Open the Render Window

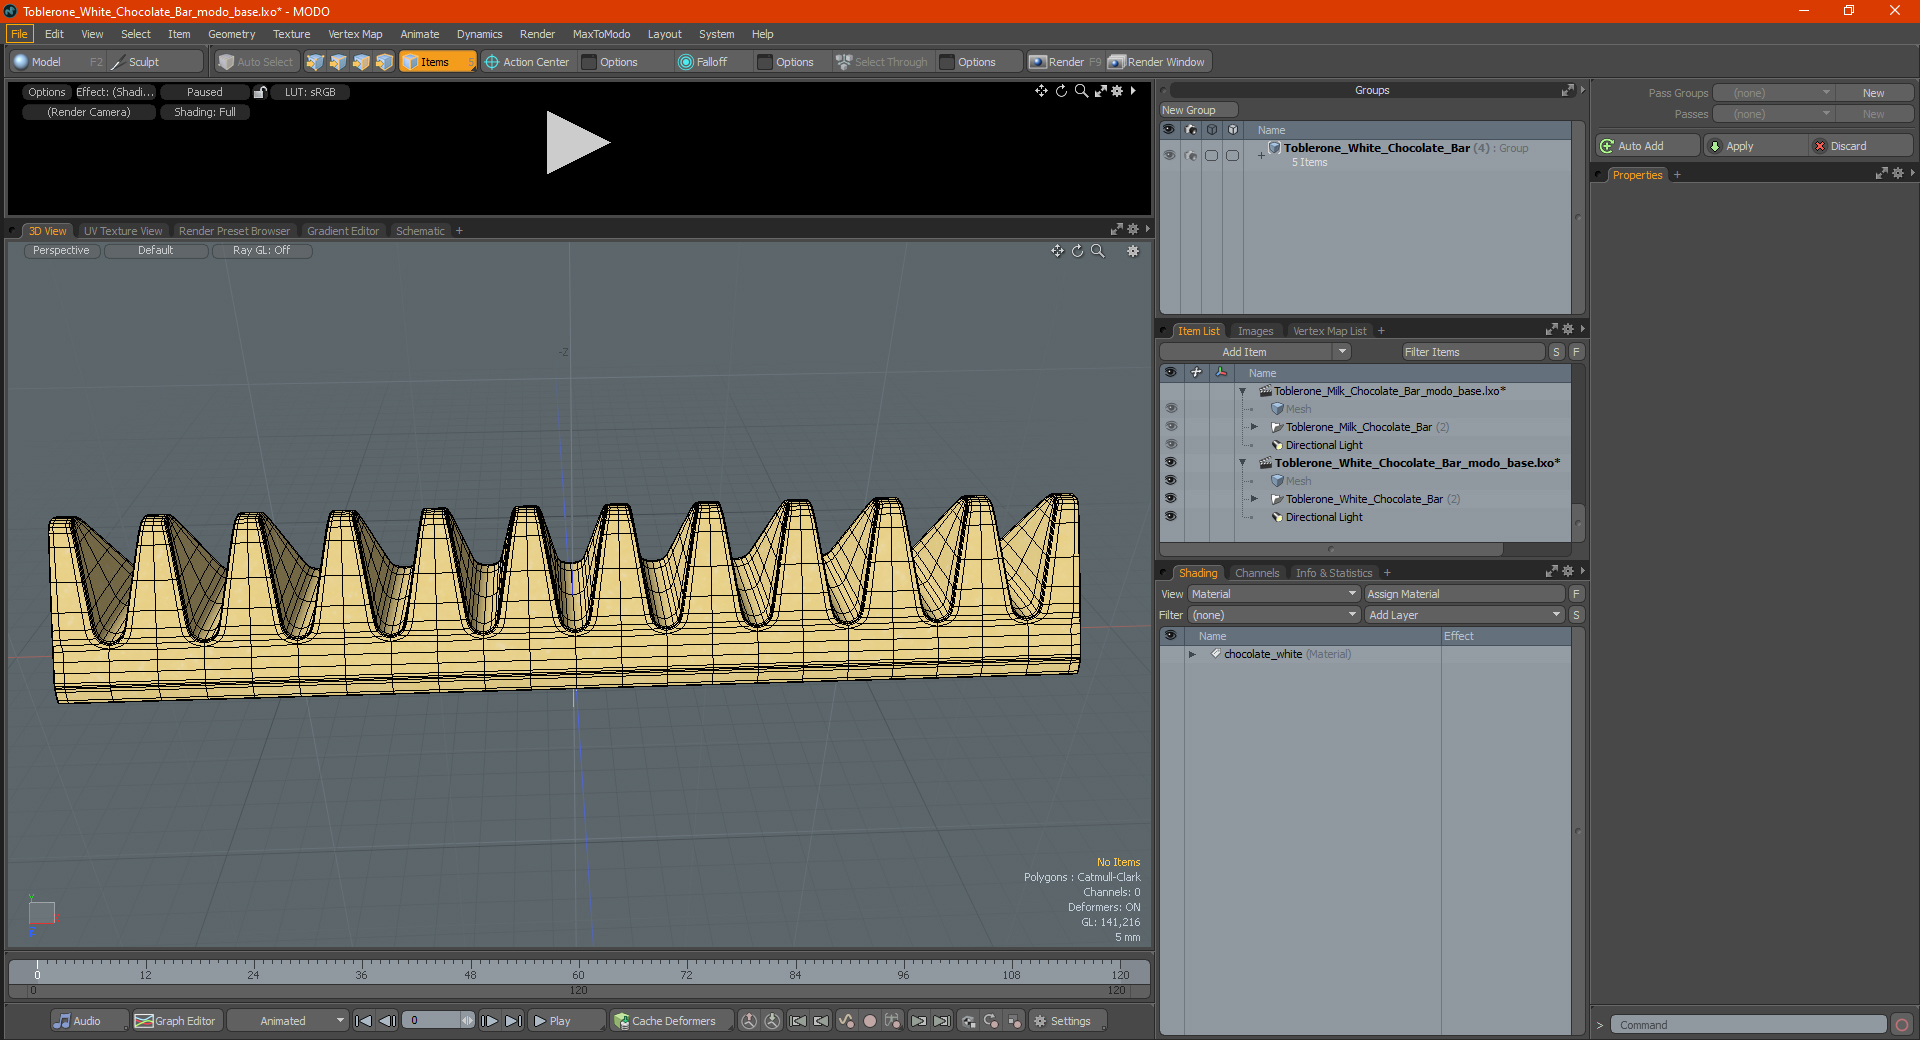coord(1158,62)
